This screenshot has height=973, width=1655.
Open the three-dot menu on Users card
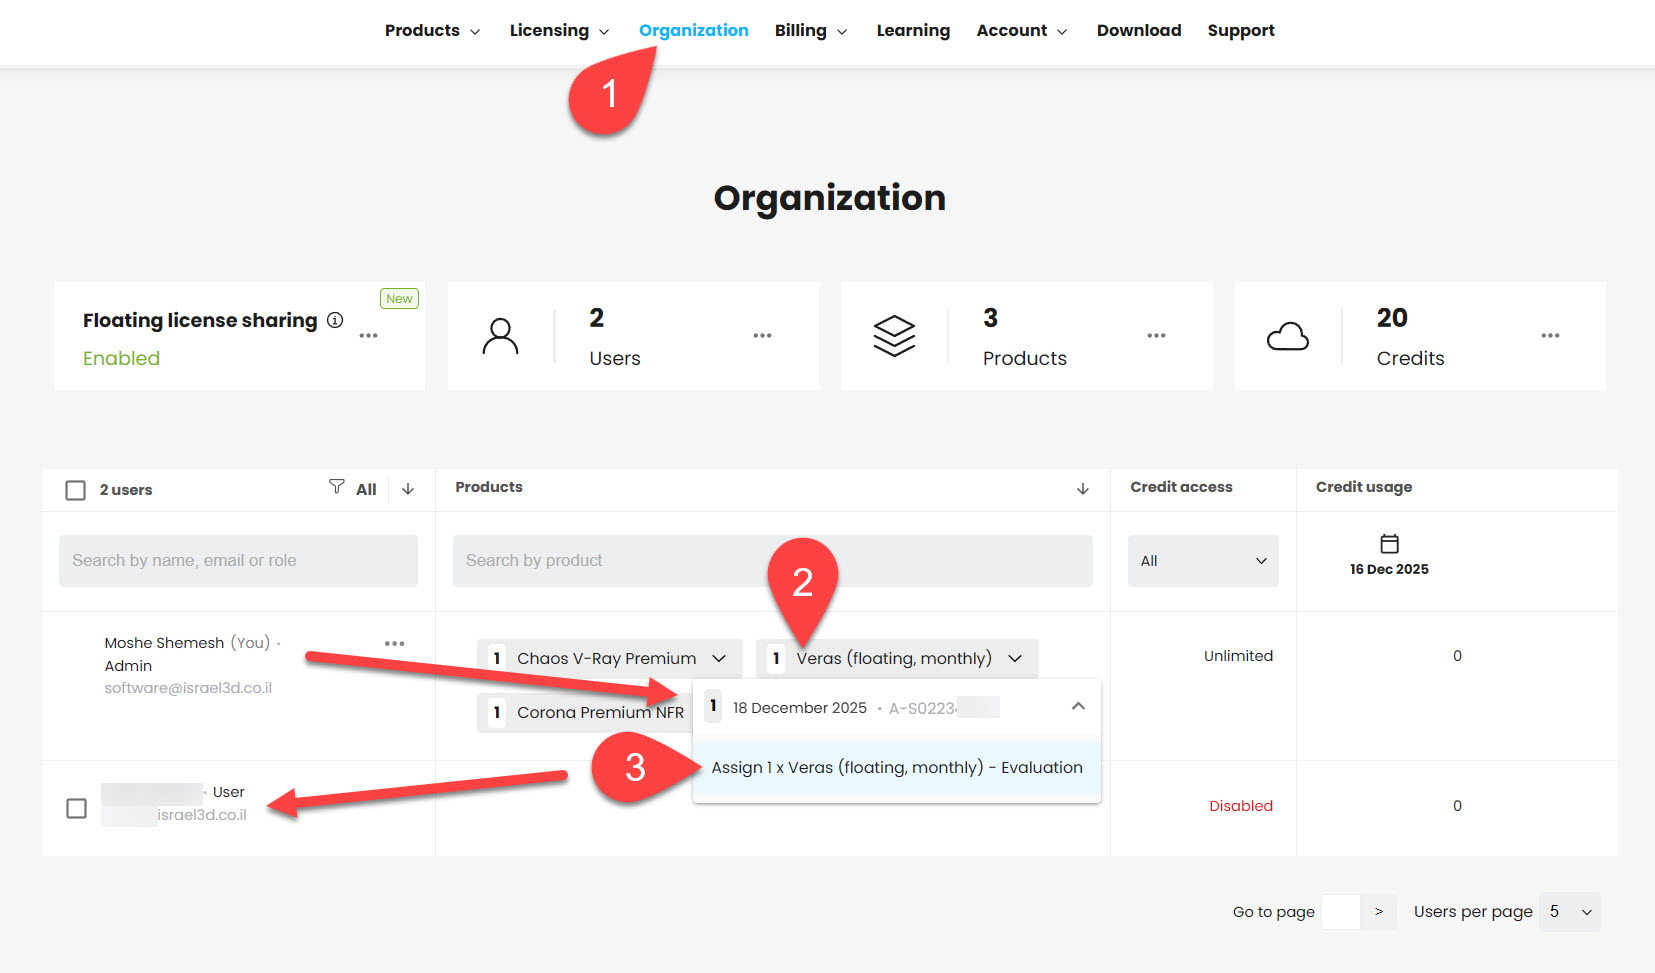(x=762, y=336)
